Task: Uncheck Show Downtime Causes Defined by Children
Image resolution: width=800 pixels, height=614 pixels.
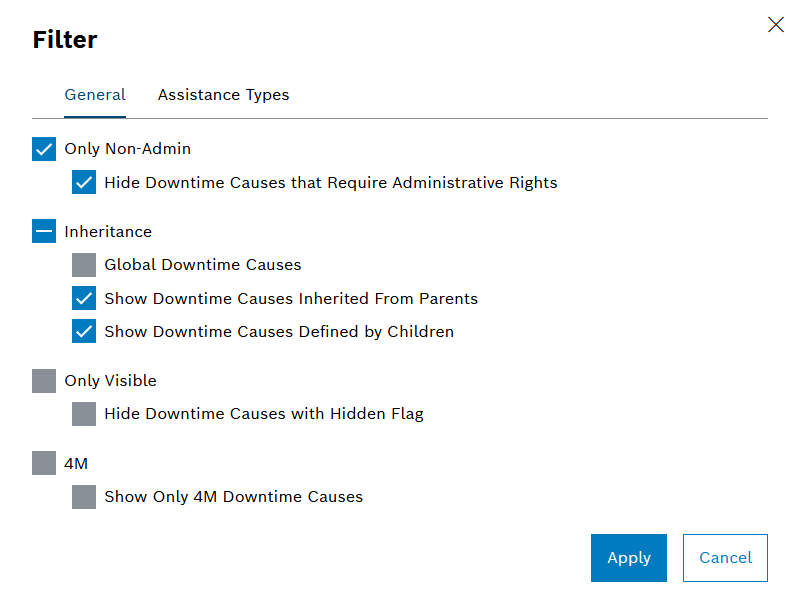Action: [84, 331]
